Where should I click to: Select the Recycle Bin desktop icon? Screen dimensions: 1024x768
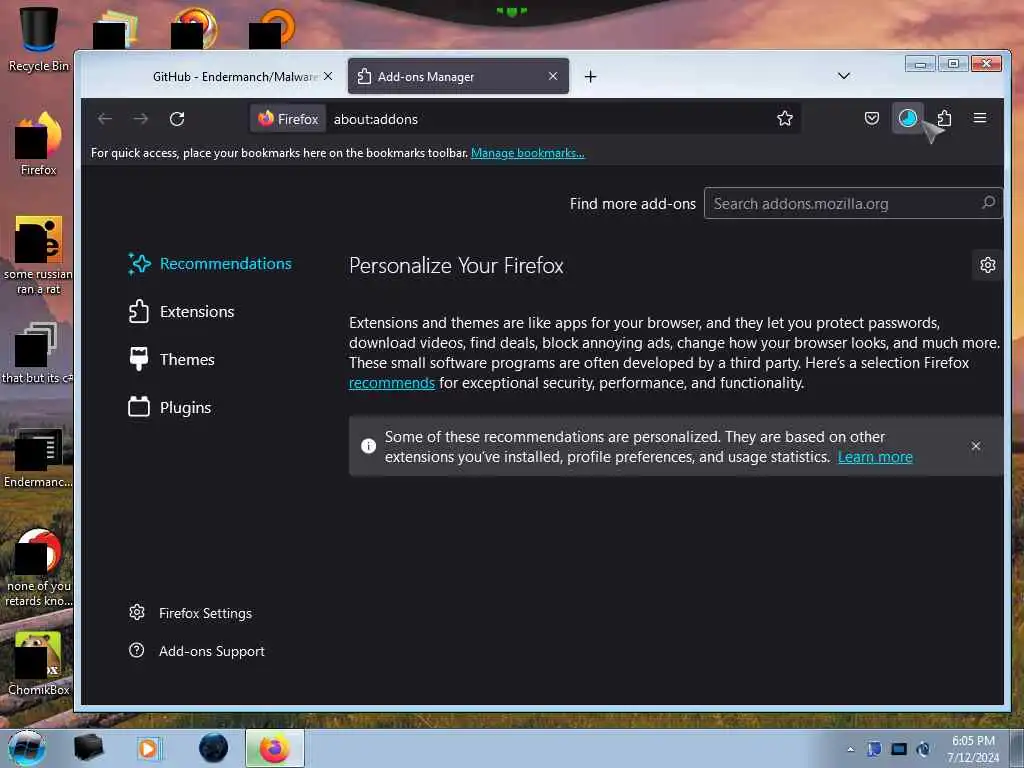pyautogui.click(x=39, y=39)
